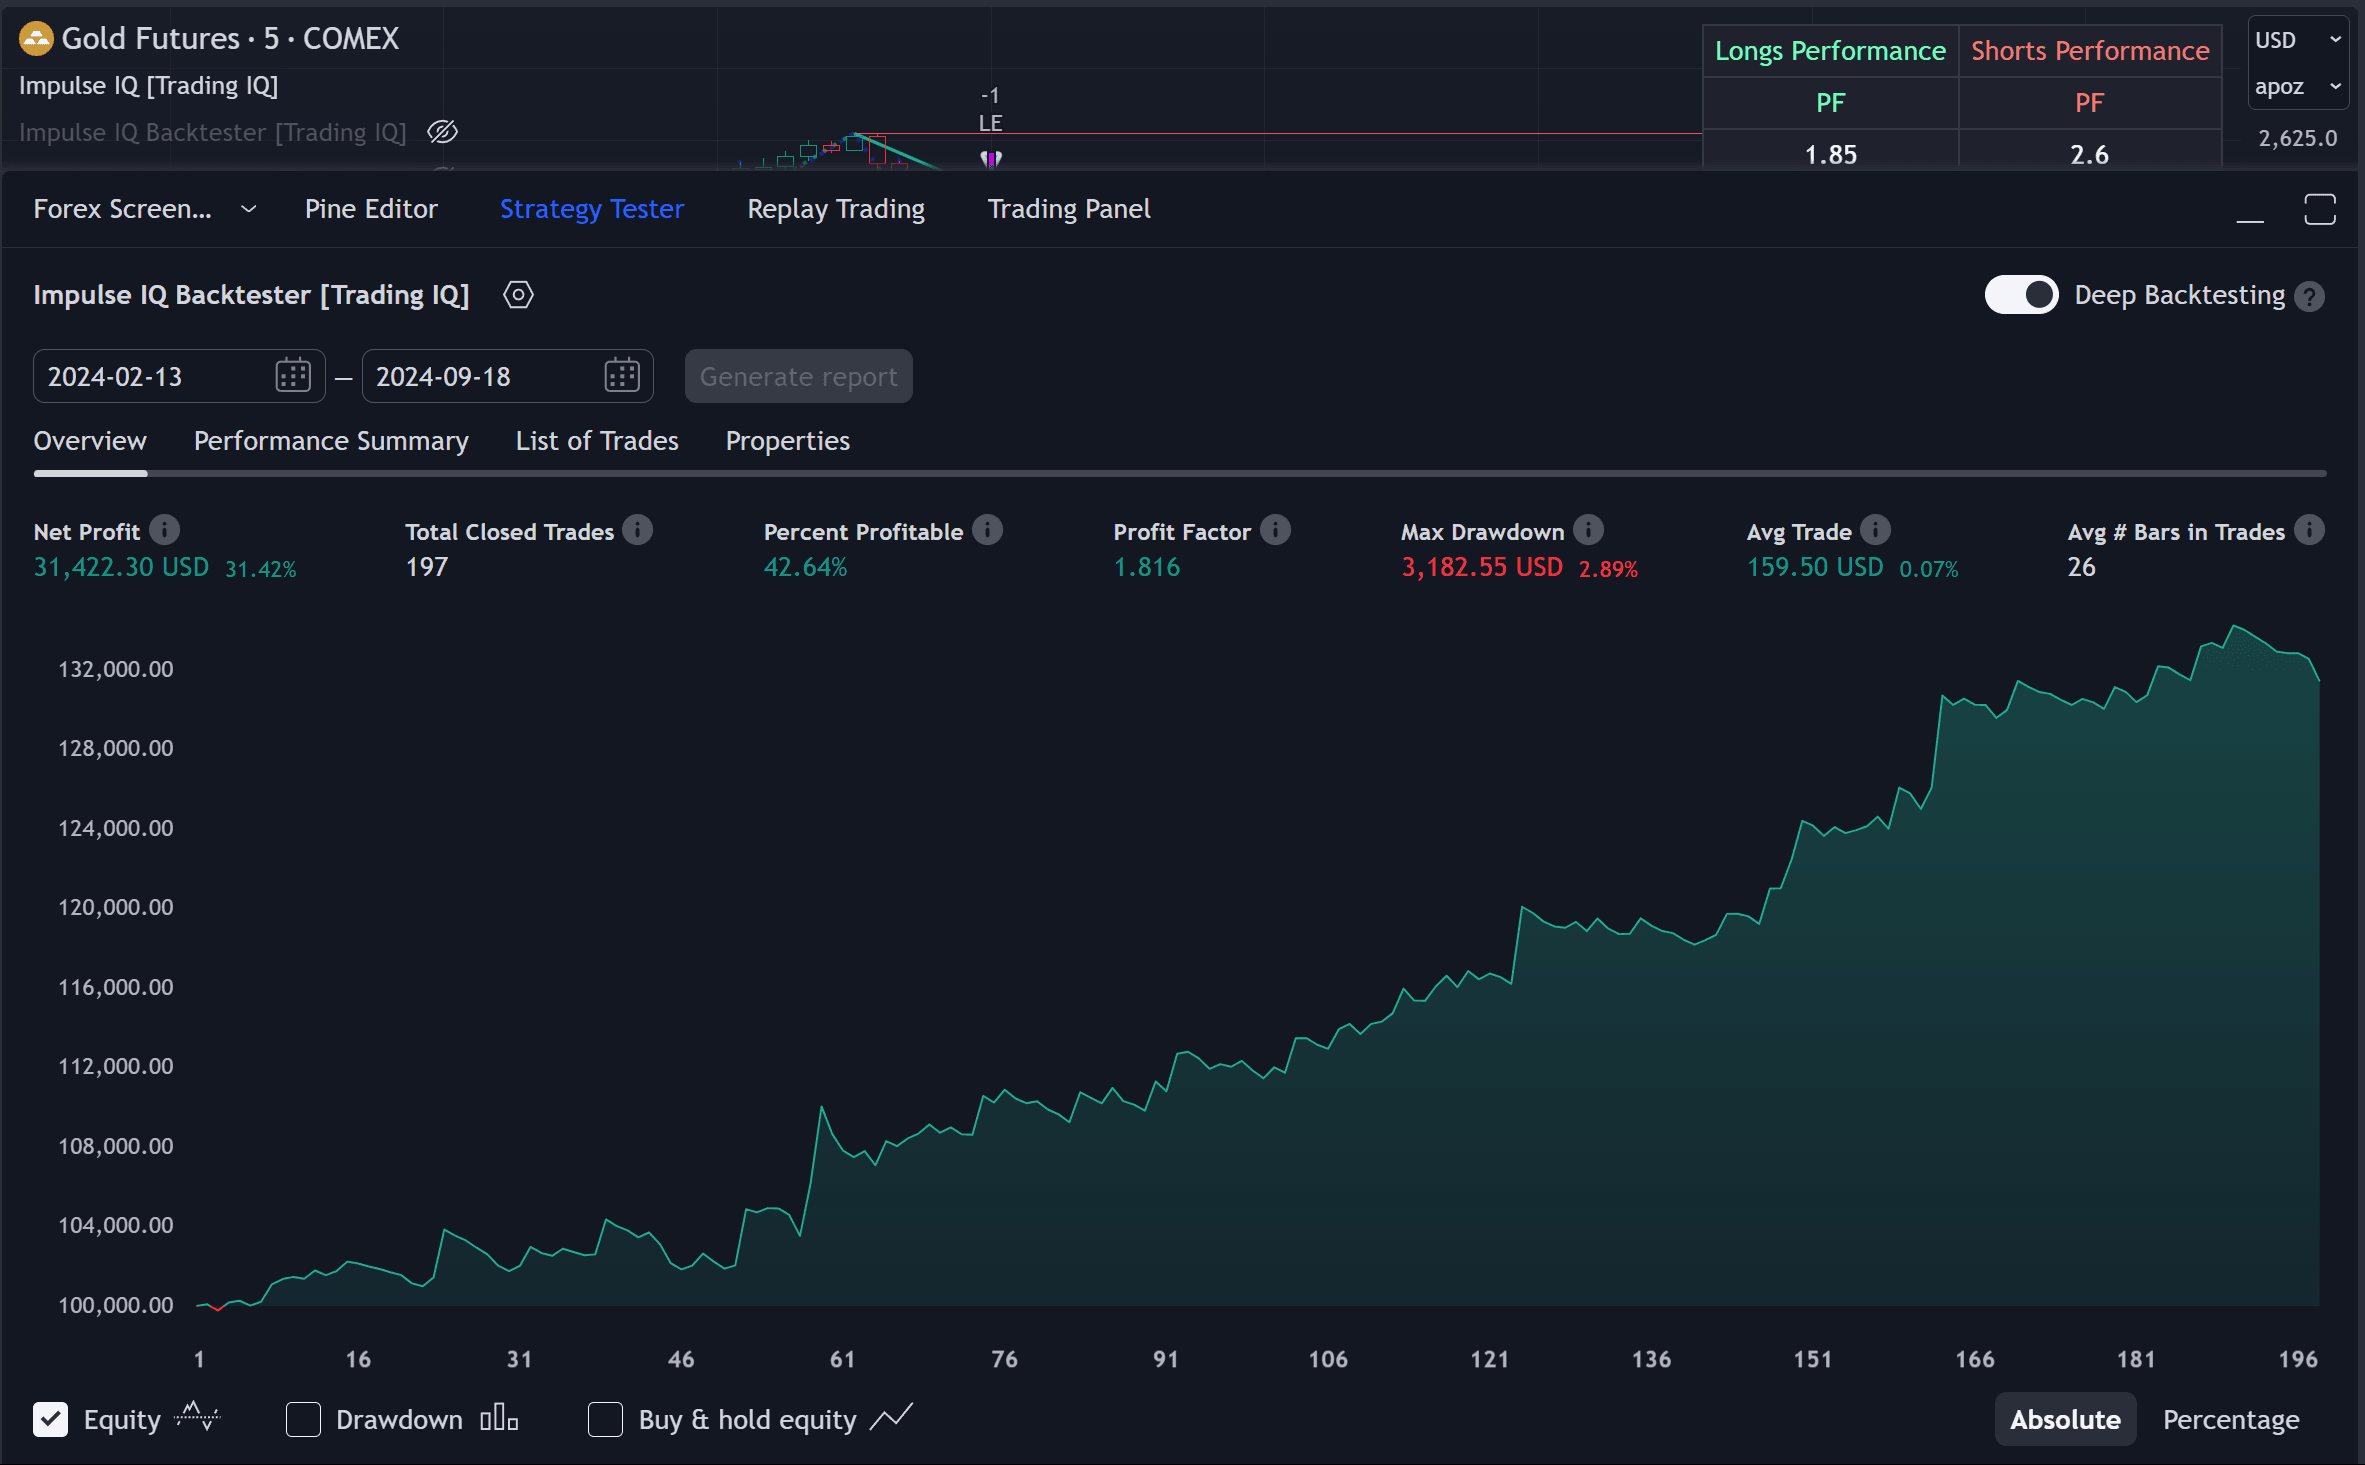Maximize the Strategy Tester panel

click(x=2320, y=210)
